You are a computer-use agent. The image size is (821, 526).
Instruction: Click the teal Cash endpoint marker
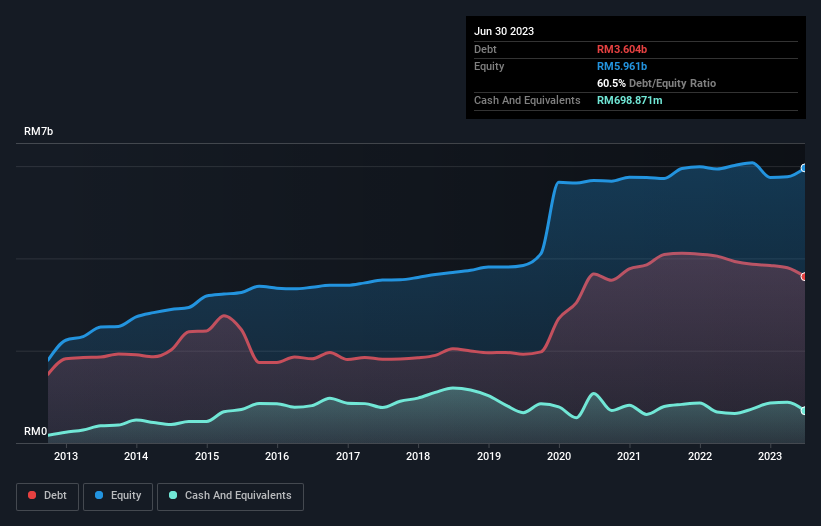tap(804, 411)
